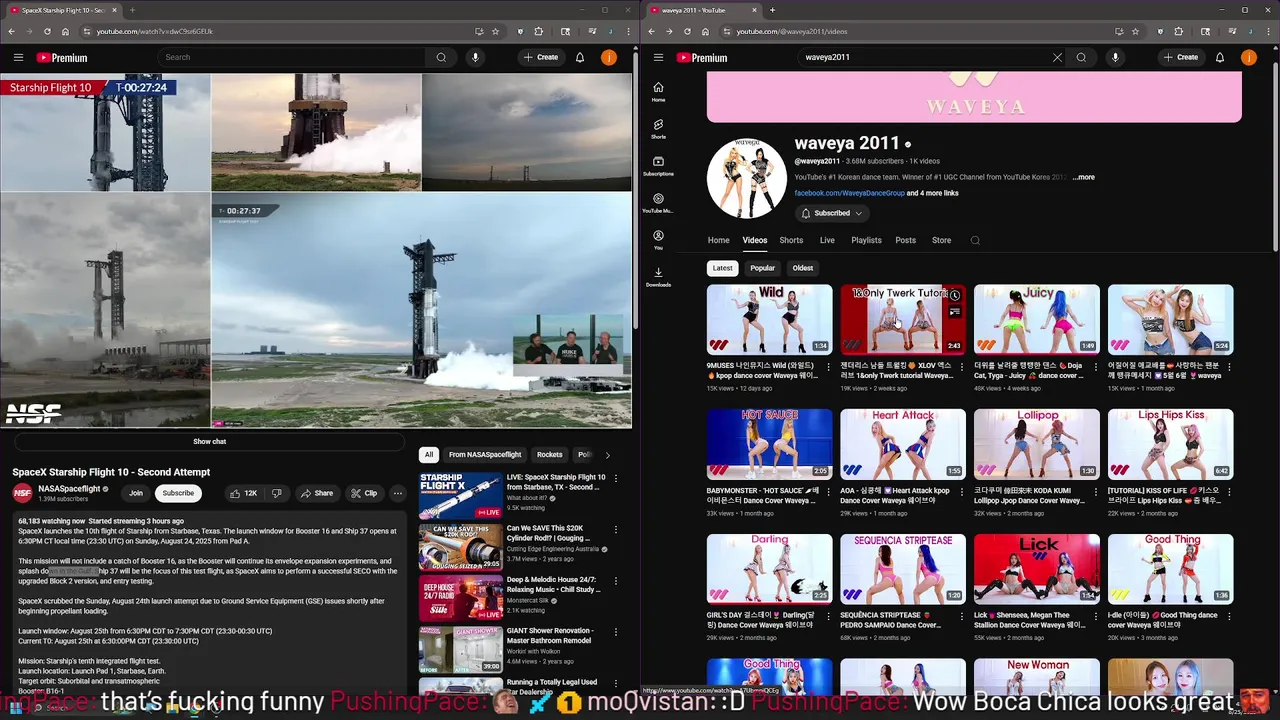
Task: Open the Heart Attack dance cover thumbnail
Action: pos(902,444)
